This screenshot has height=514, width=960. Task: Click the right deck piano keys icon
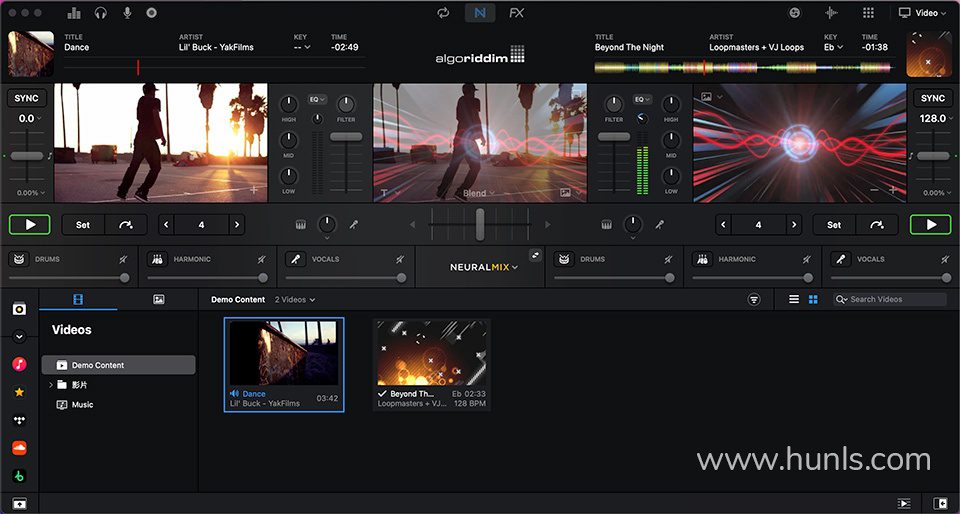(606, 225)
